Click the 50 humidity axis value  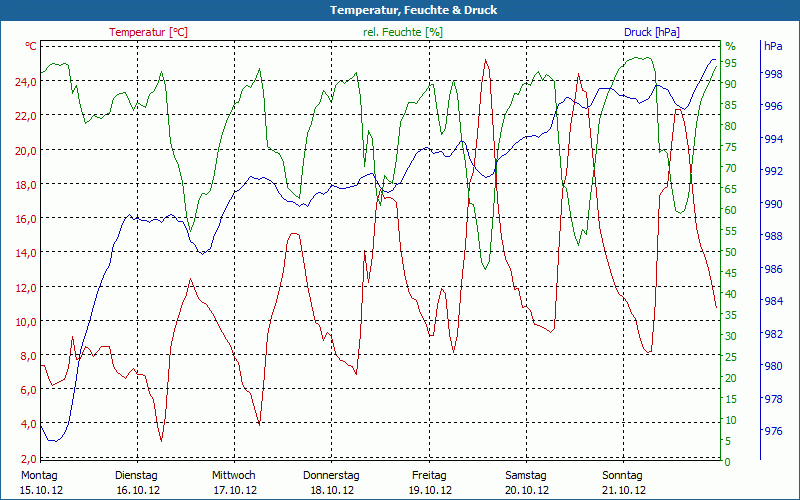(731, 252)
